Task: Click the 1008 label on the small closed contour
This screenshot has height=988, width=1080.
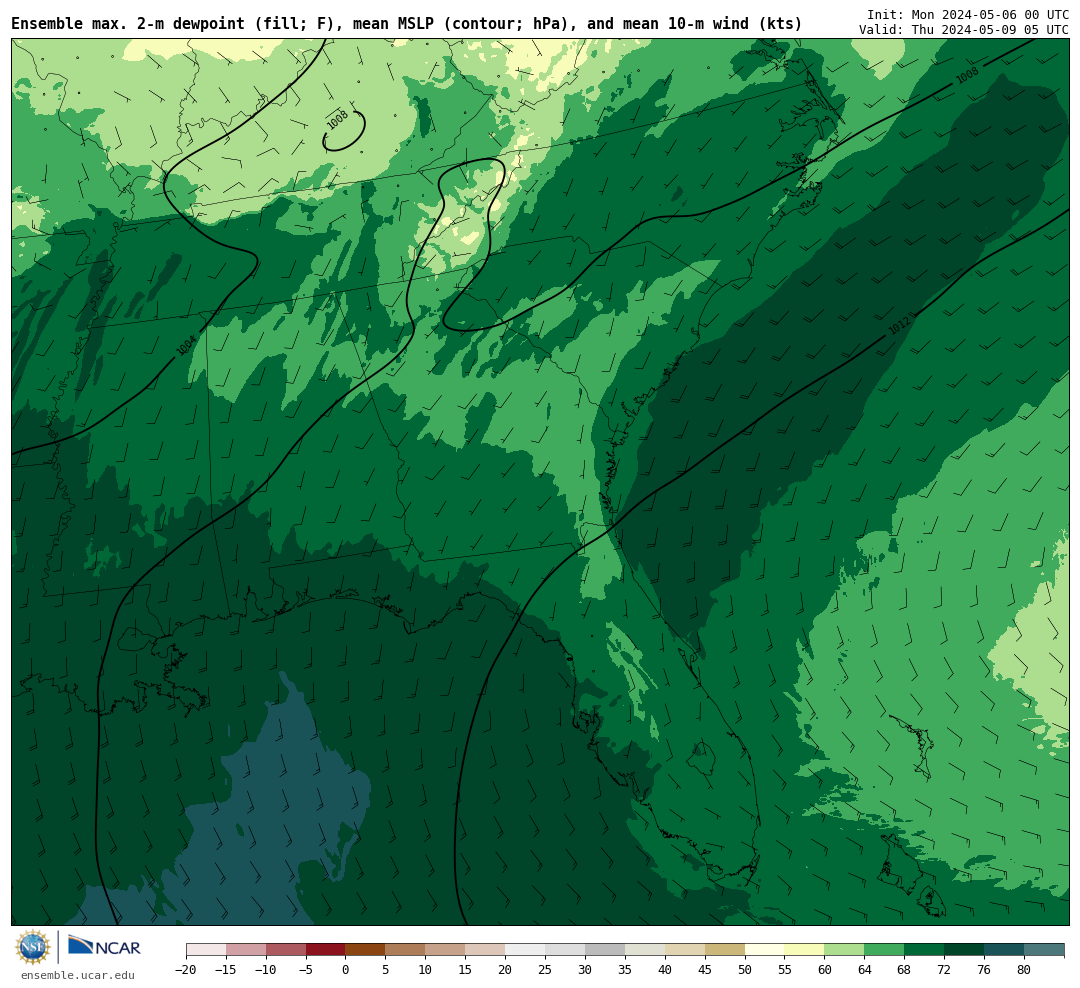Action: [x=337, y=120]
